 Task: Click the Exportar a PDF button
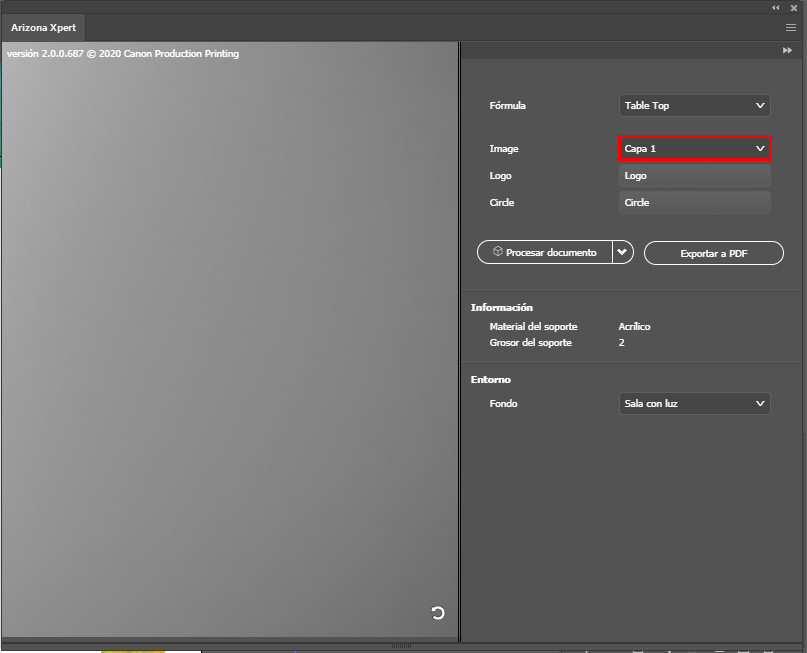click(713, 253)
